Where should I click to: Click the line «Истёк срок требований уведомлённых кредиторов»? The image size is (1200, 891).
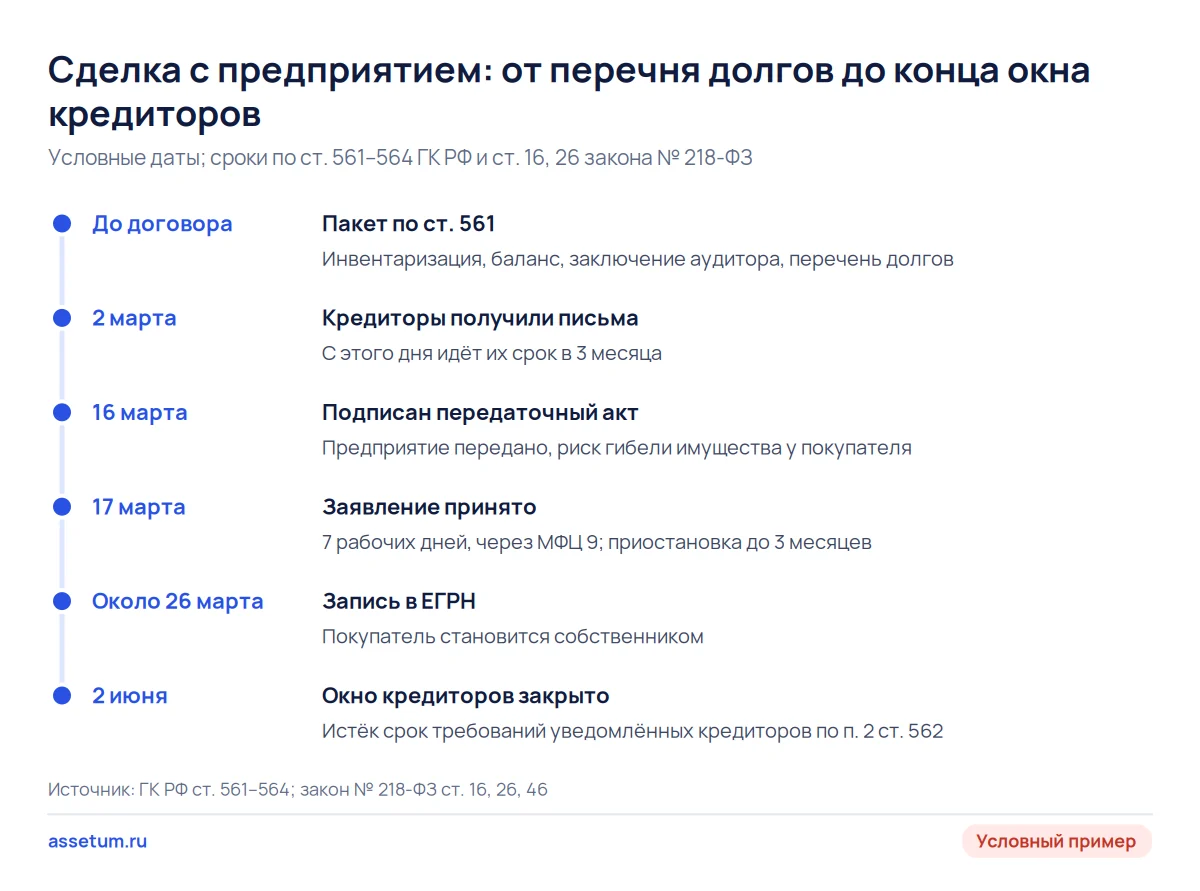point(633,731)
